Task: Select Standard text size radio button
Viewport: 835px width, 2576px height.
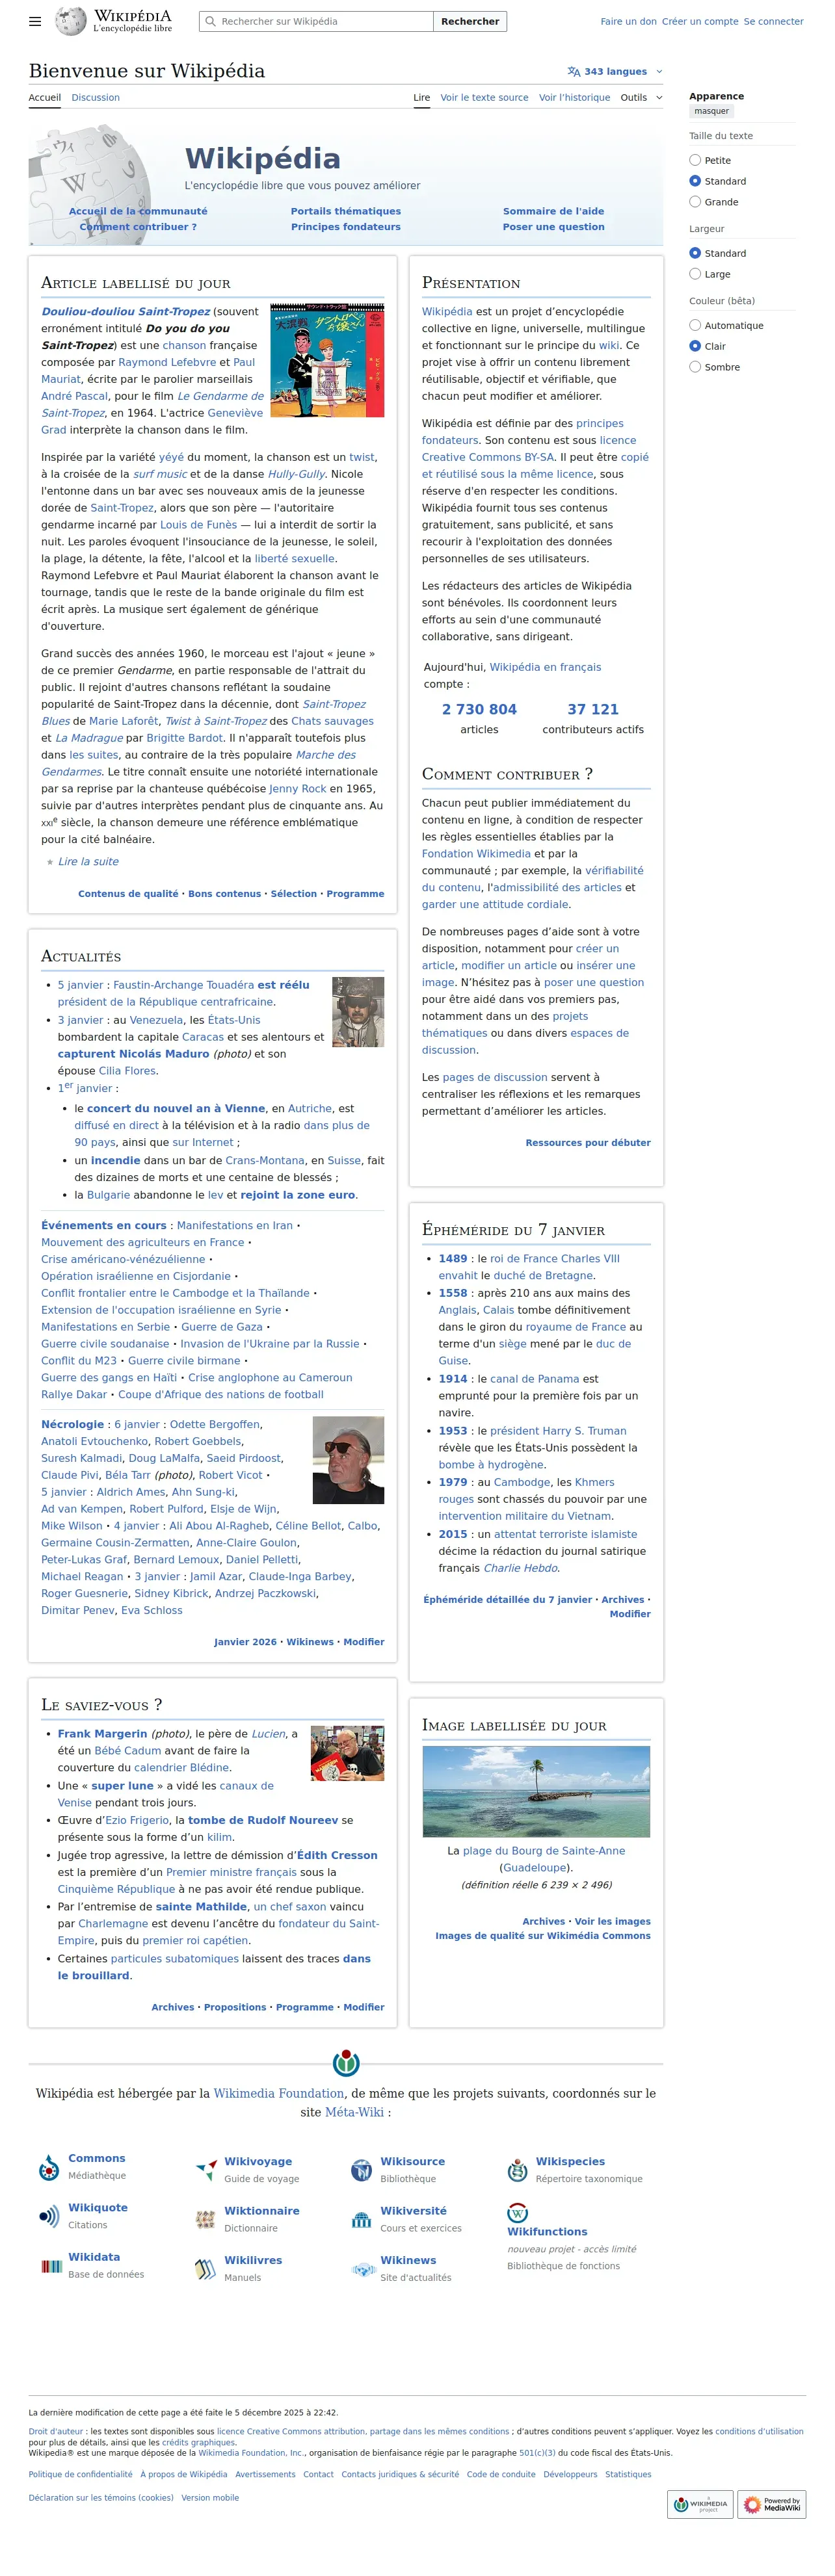Action: [x=695, y=181]
